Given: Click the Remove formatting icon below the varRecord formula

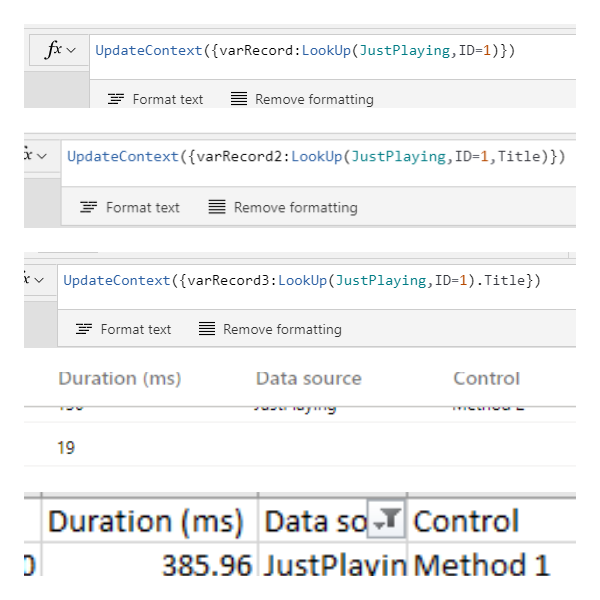Looking at the screenshot, I should 239,99.
